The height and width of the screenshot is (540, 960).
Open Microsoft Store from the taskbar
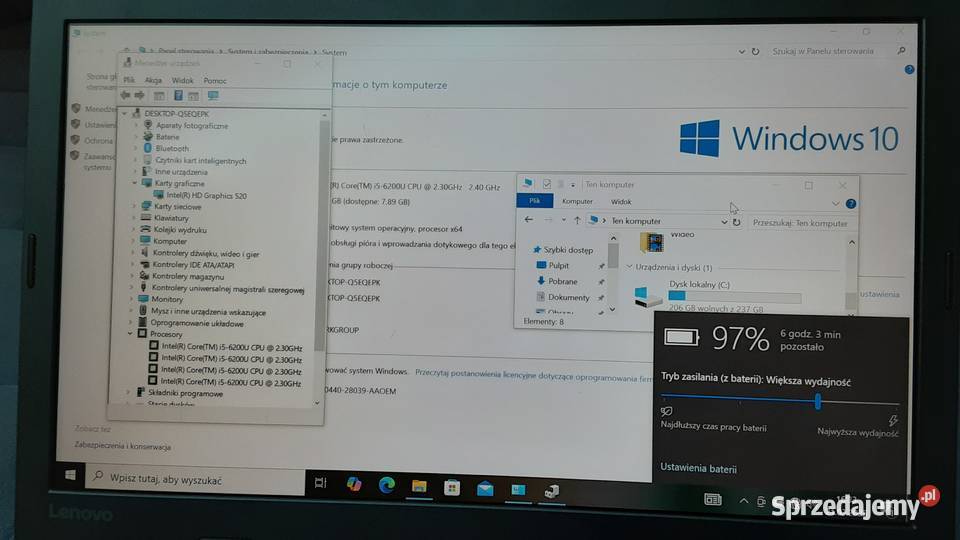coord(452,487)
